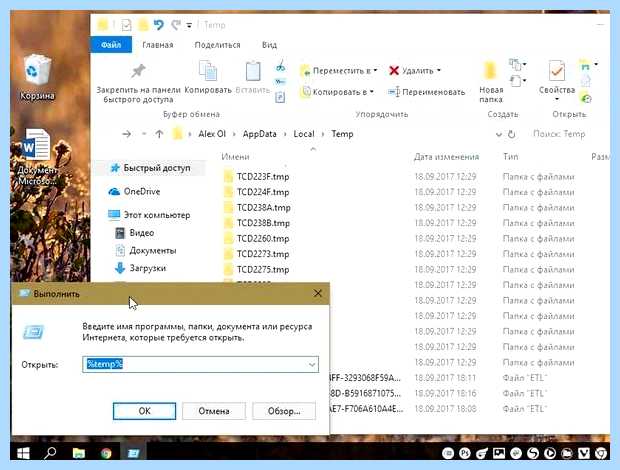The height and width of the screenshot is (470, 620).
Task: Click the properties checkmark icon in title bar
Action: click(126, 25)
